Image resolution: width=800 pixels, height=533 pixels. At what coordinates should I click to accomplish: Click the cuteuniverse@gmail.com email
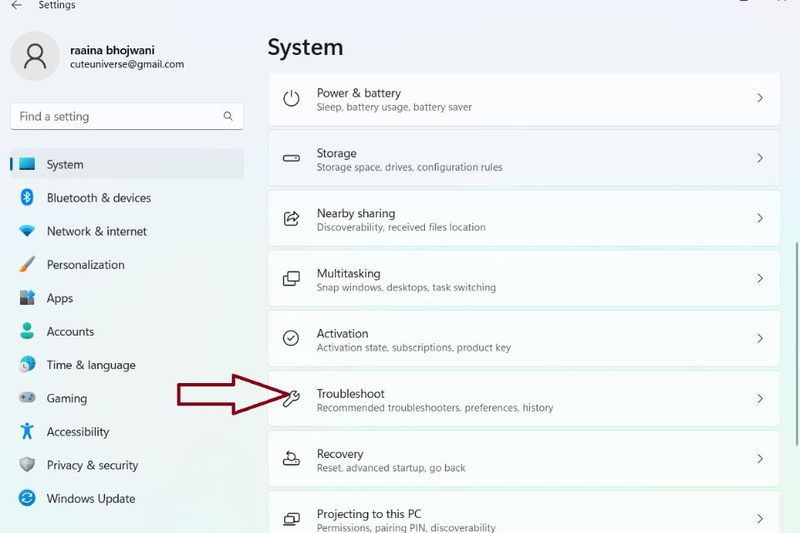(127, 64)
